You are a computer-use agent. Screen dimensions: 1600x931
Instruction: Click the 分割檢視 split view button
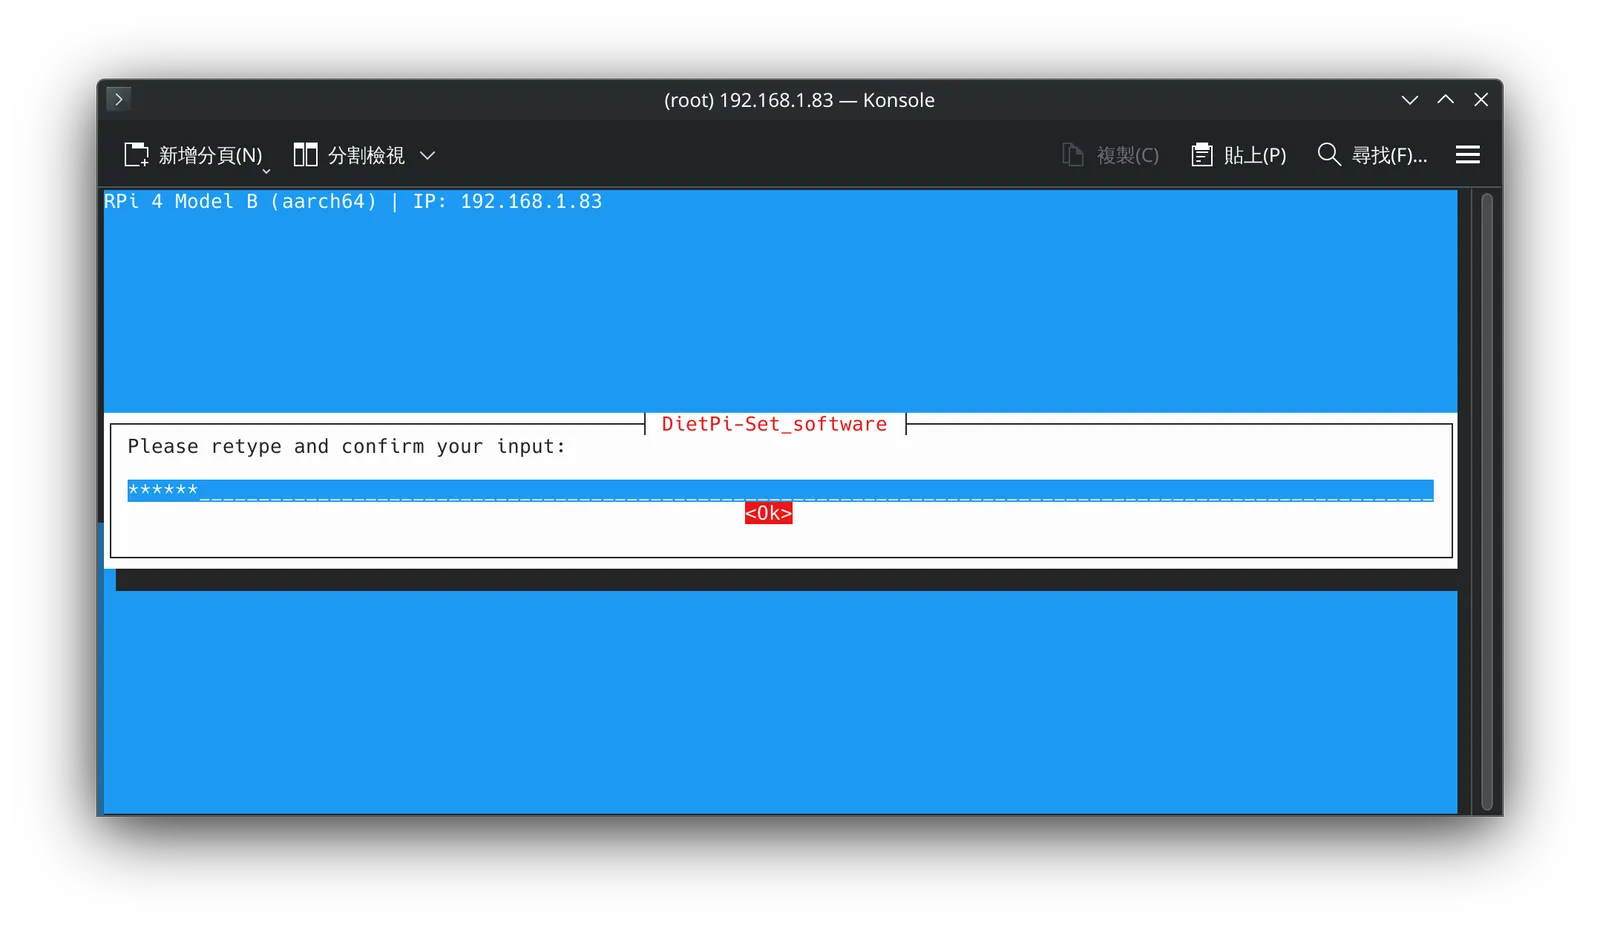pos(349,155)
